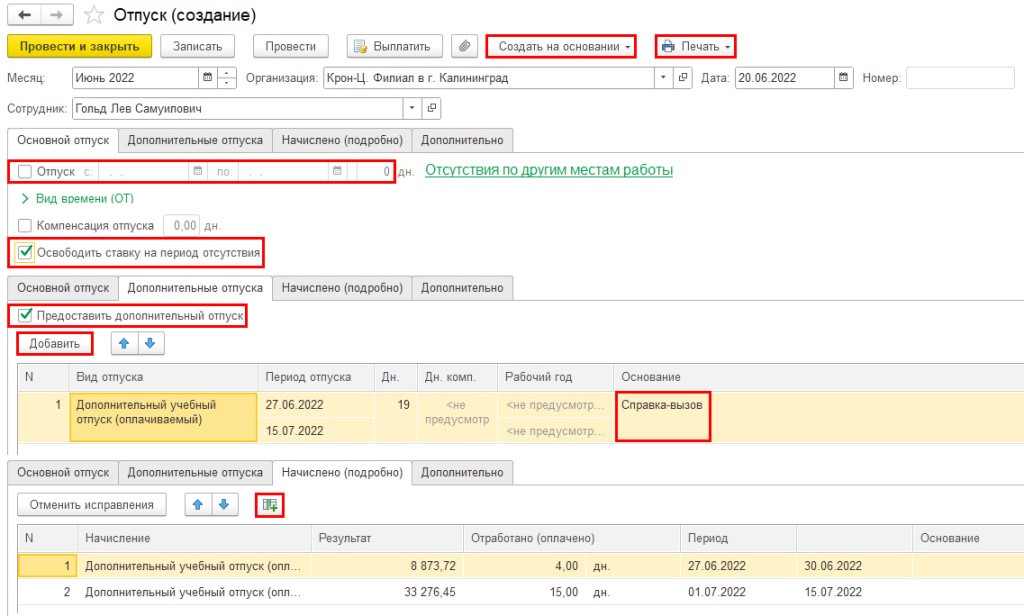Open calendar for vacation start date 'с'

197,171
